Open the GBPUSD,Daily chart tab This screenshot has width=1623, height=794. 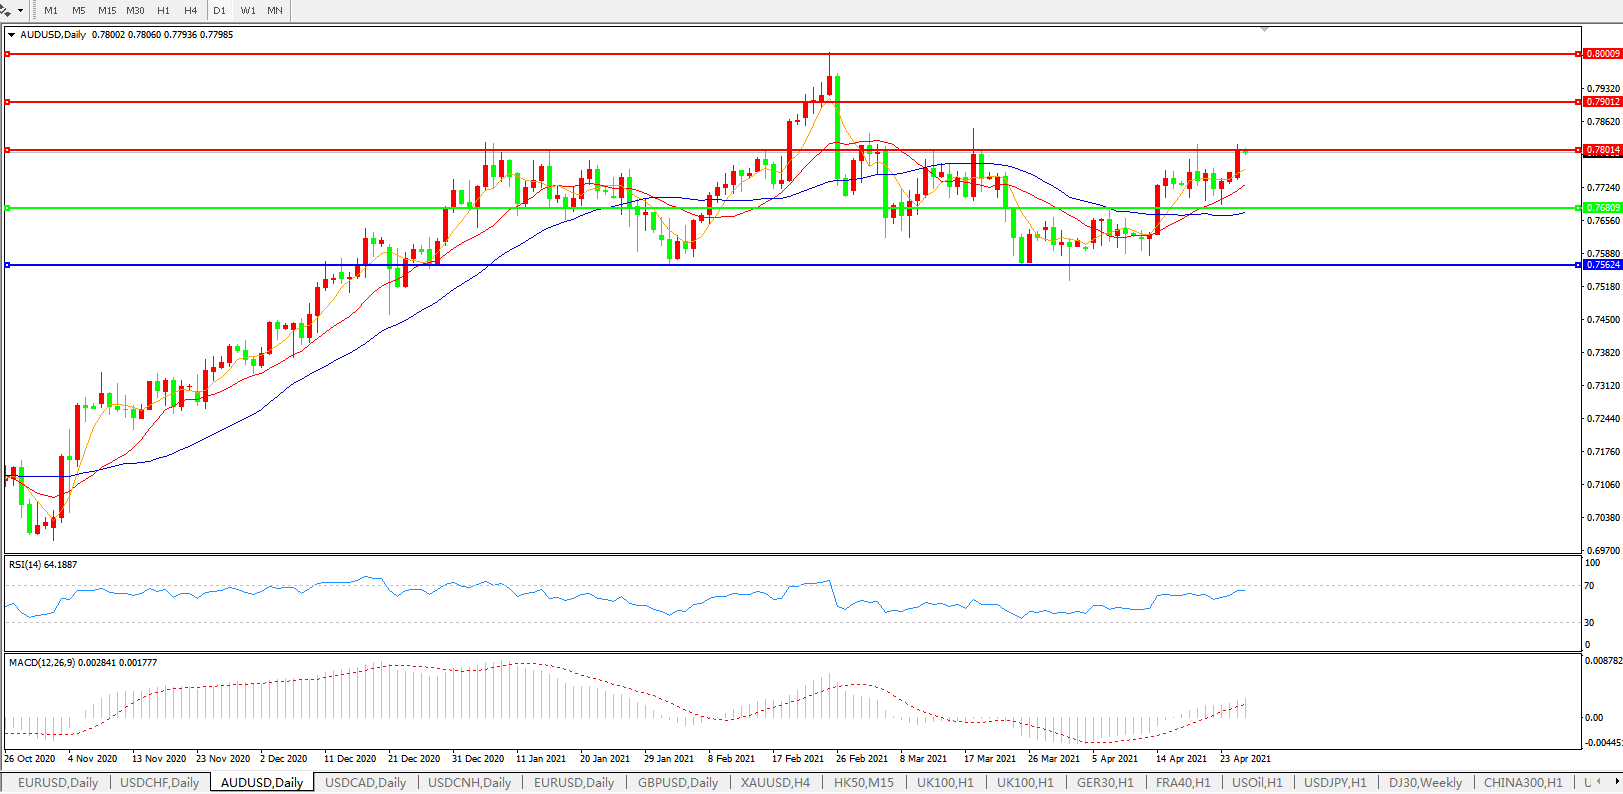[678, 783]
